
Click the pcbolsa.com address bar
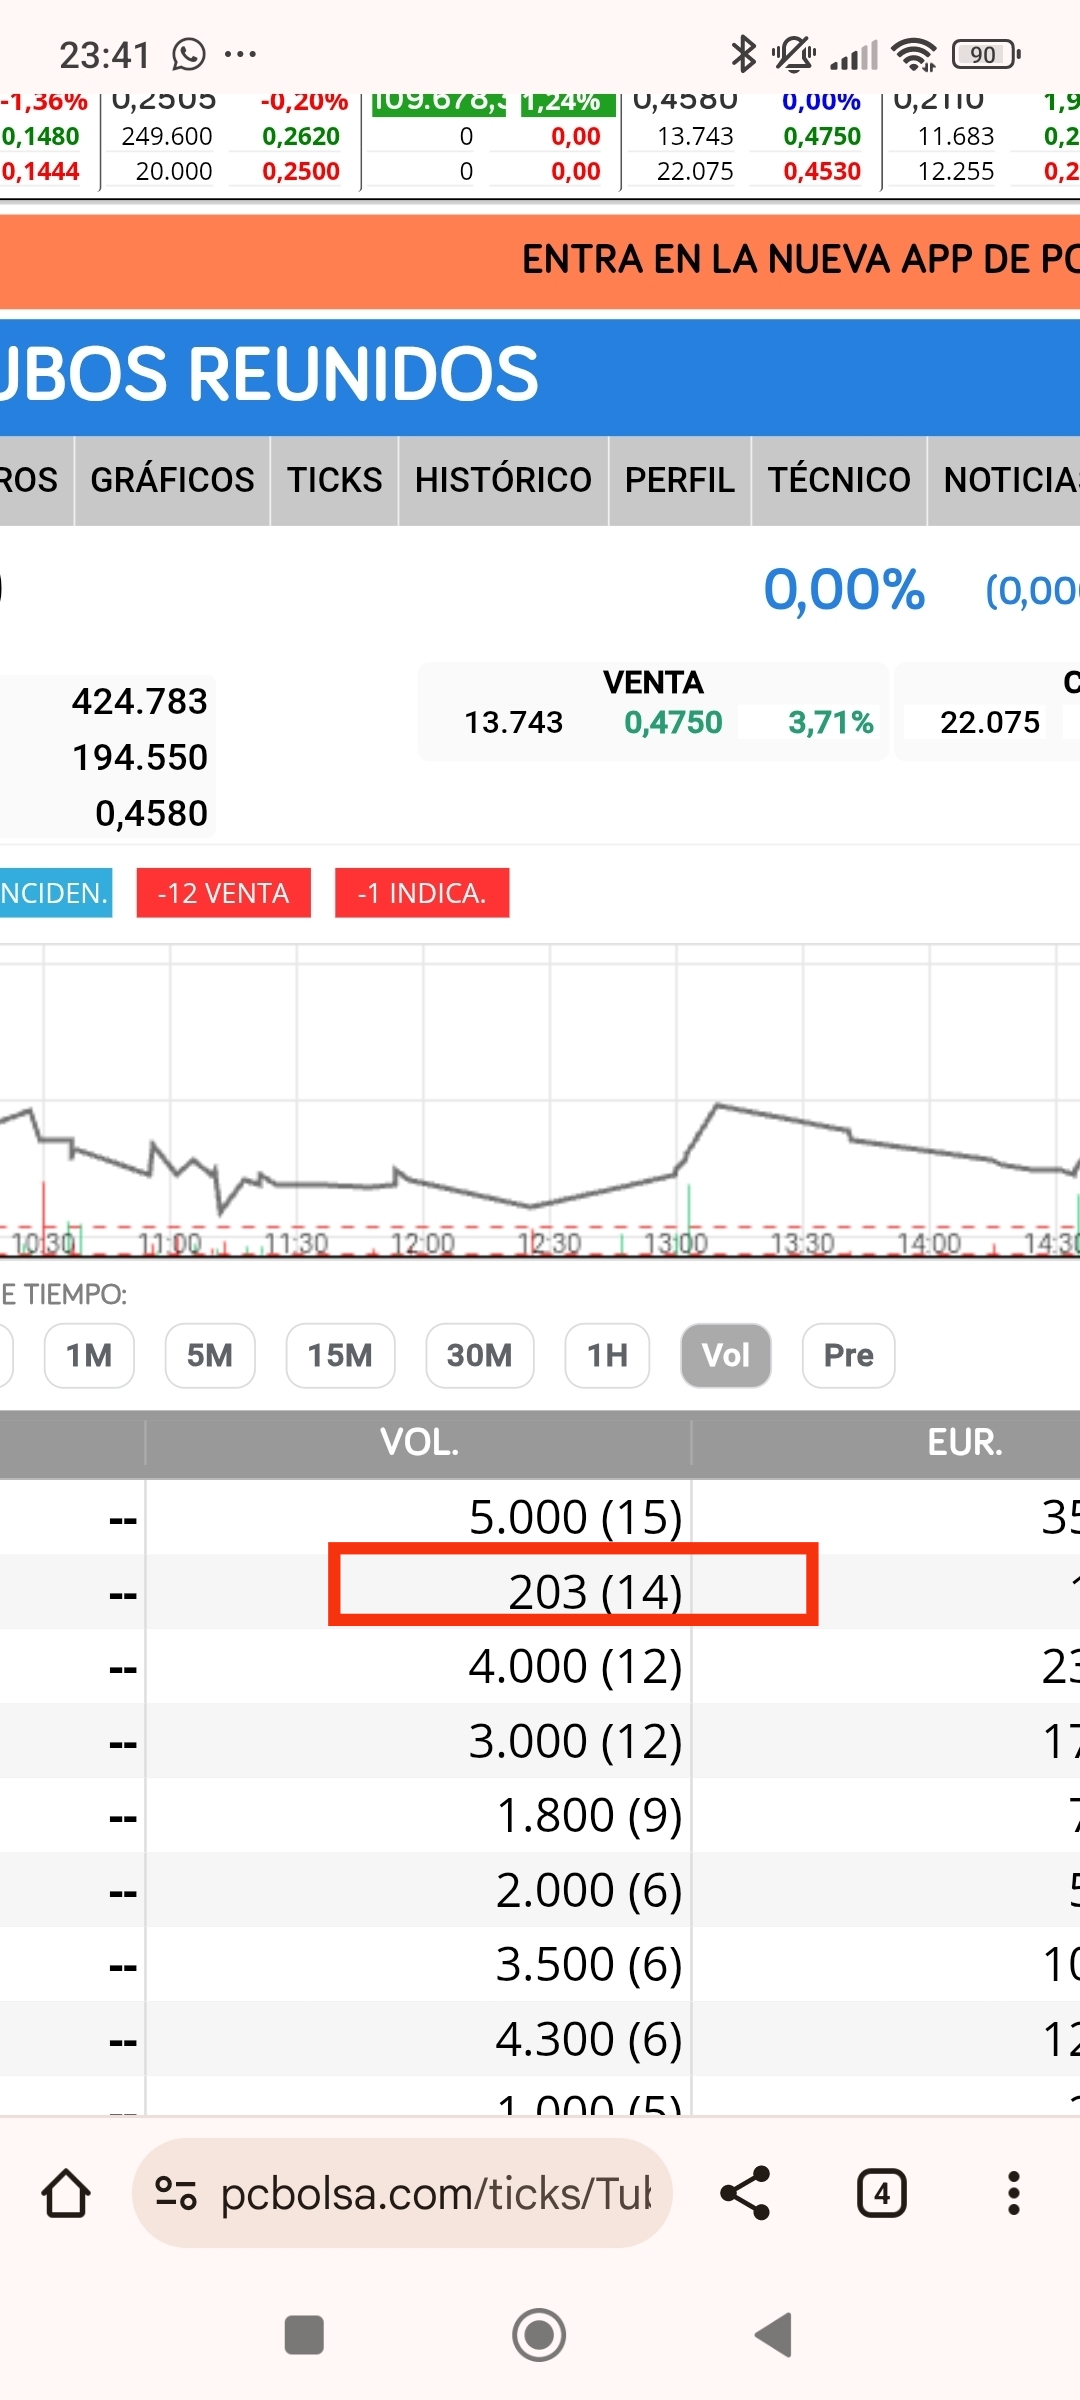coord(435,2194)
